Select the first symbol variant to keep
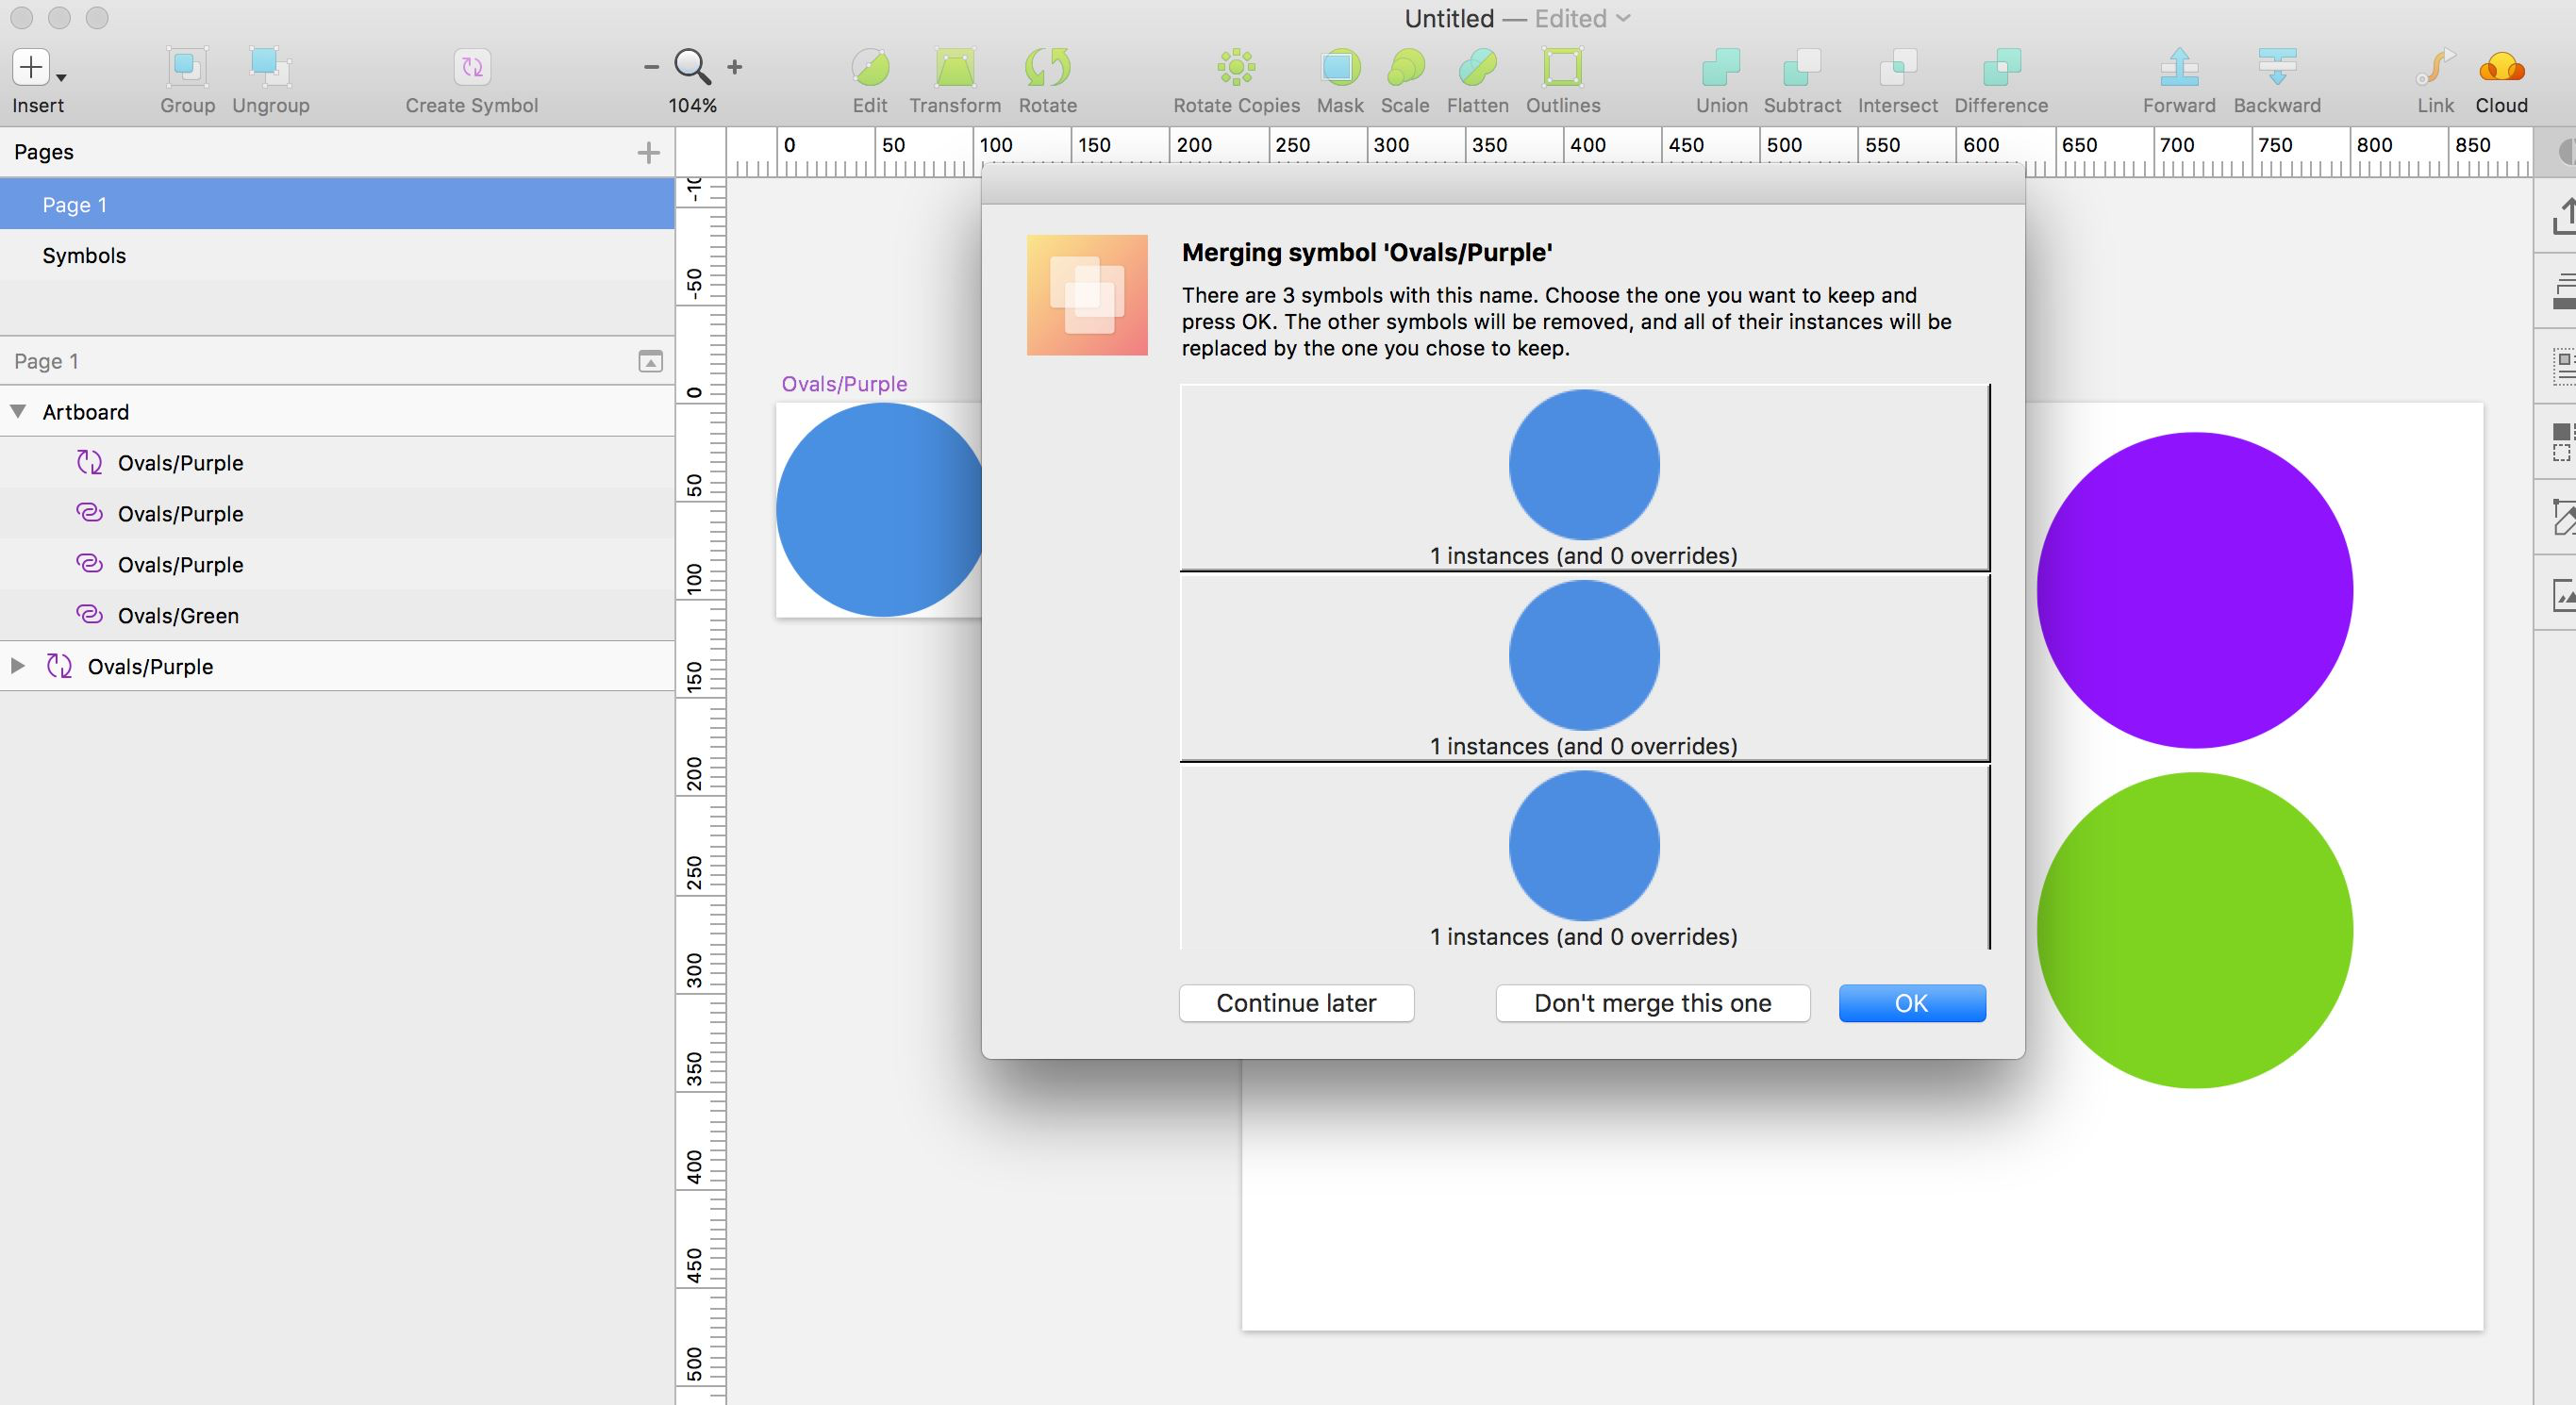This screenshot has width=2576, height=1405. (x=1583, y=465)
